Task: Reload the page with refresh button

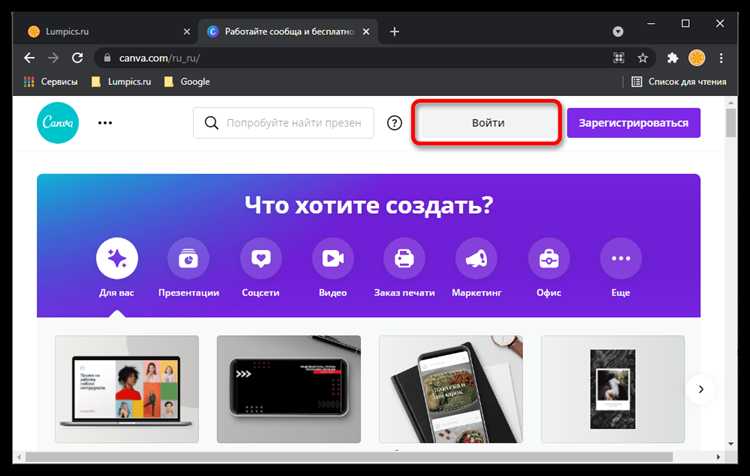Action: (x=77, y=58)
